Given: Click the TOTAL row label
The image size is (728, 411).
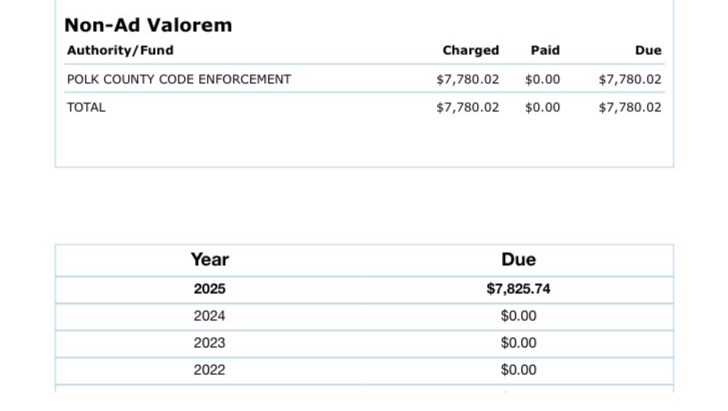Looking at the screenshot, I should 86,107.
